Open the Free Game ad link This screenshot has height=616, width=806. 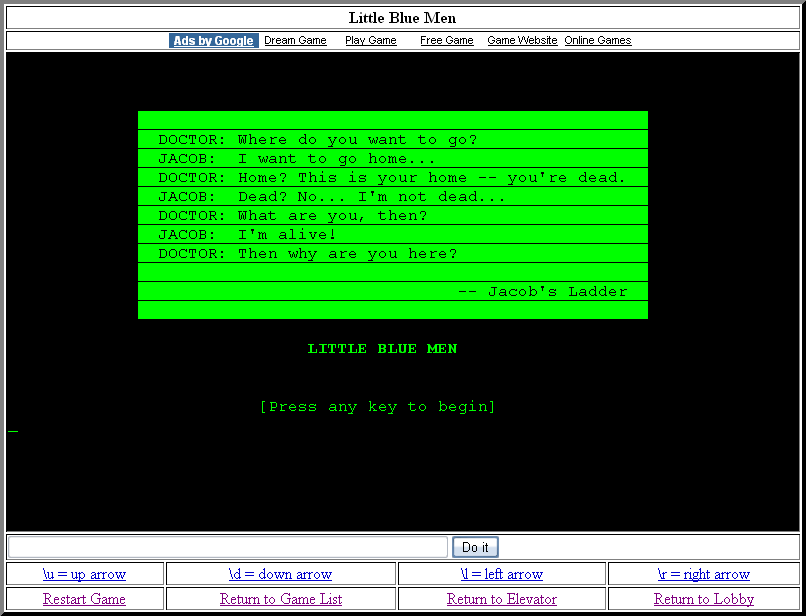[446, 41]
